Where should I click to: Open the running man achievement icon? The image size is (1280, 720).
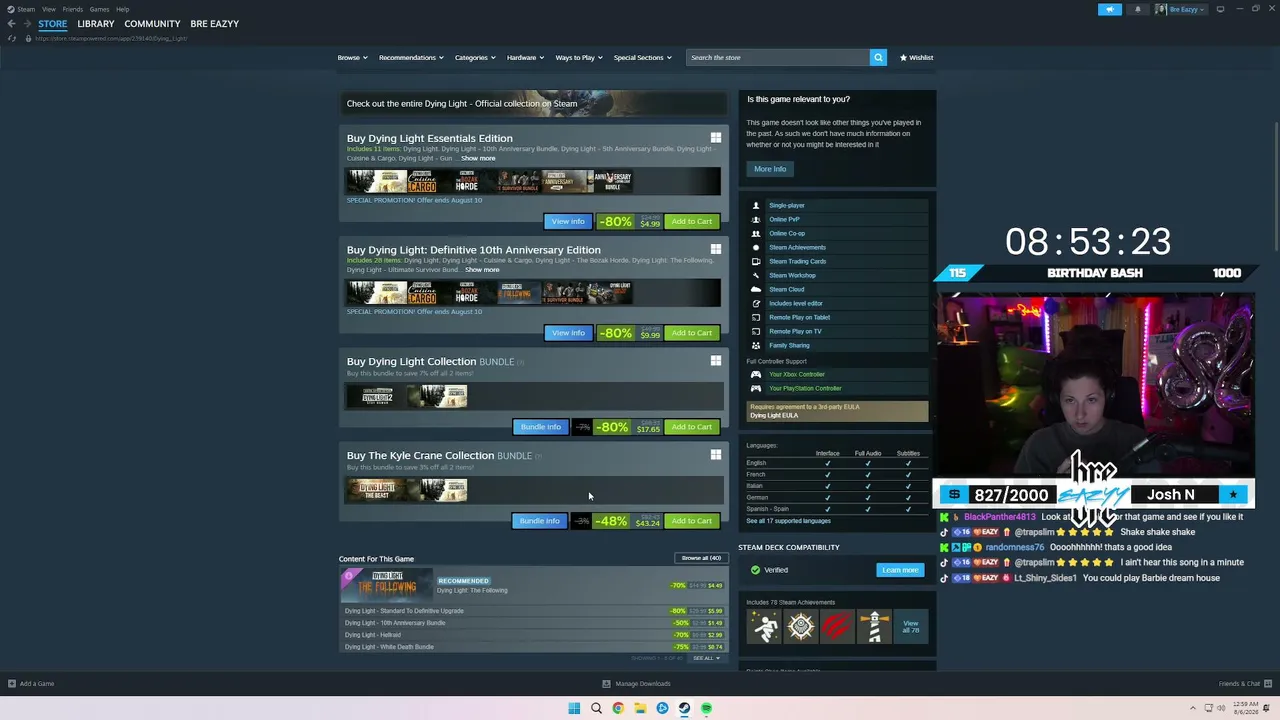[765, 627]
